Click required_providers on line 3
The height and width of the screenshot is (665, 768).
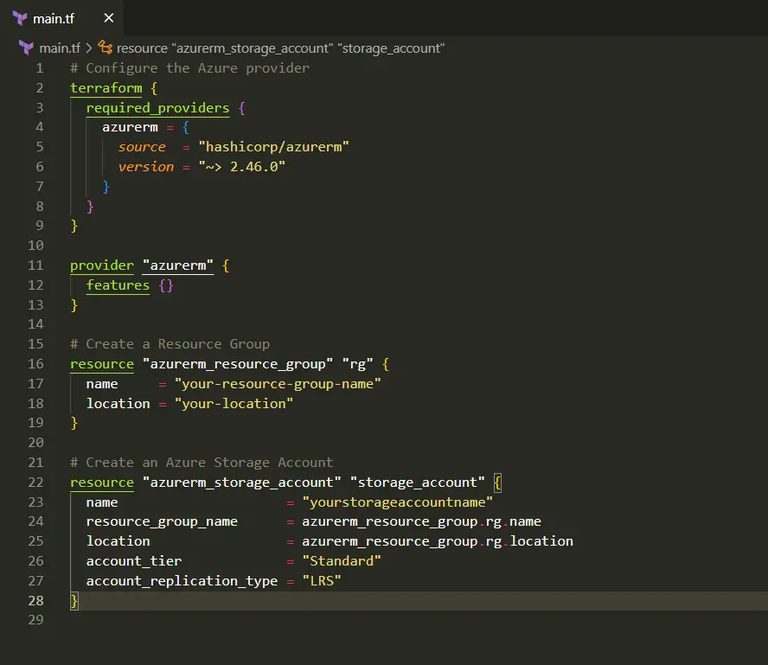tap(157, 108)
